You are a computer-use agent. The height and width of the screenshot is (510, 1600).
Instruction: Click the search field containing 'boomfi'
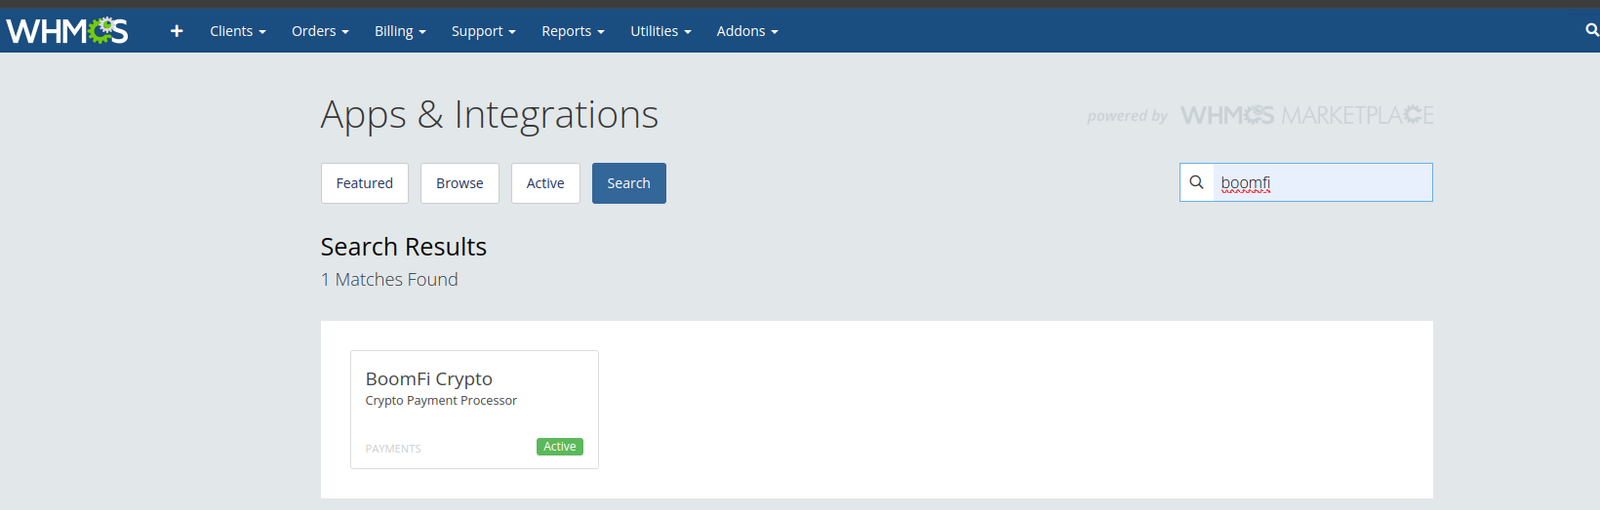pyautogui.click(x=1322, y=182)
